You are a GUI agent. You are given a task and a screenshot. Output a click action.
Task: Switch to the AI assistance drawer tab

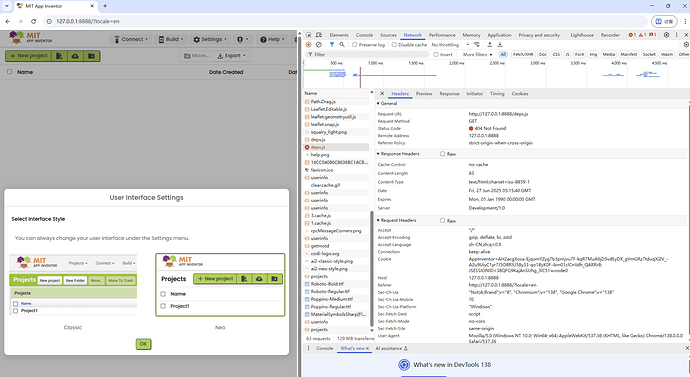point(391,348)
